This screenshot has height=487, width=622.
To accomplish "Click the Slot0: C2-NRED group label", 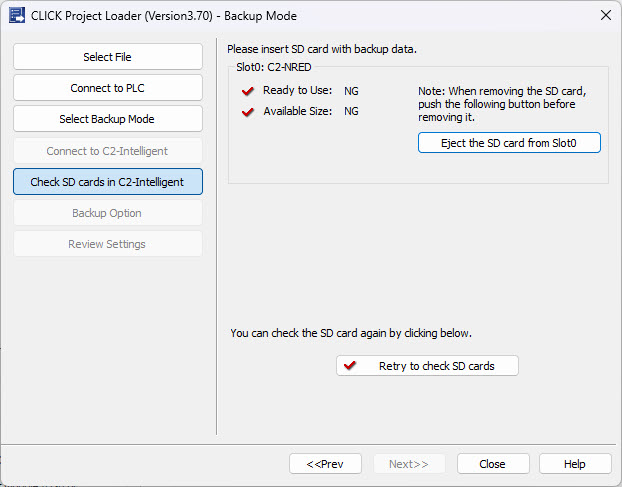I will click(x=274, y=67).
